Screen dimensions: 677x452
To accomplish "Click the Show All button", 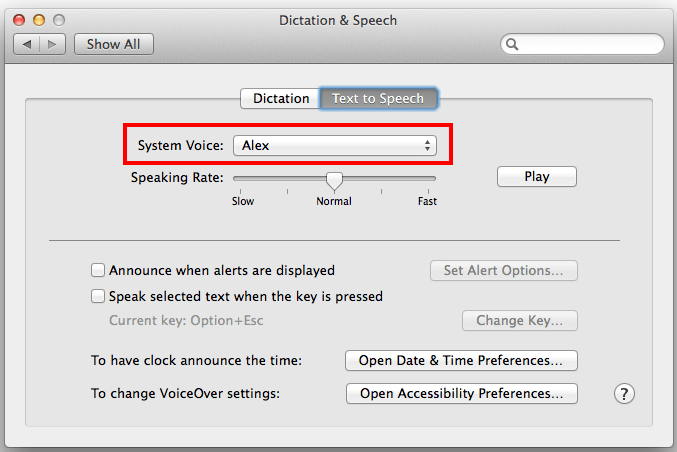I will click(x=114, y=44).
